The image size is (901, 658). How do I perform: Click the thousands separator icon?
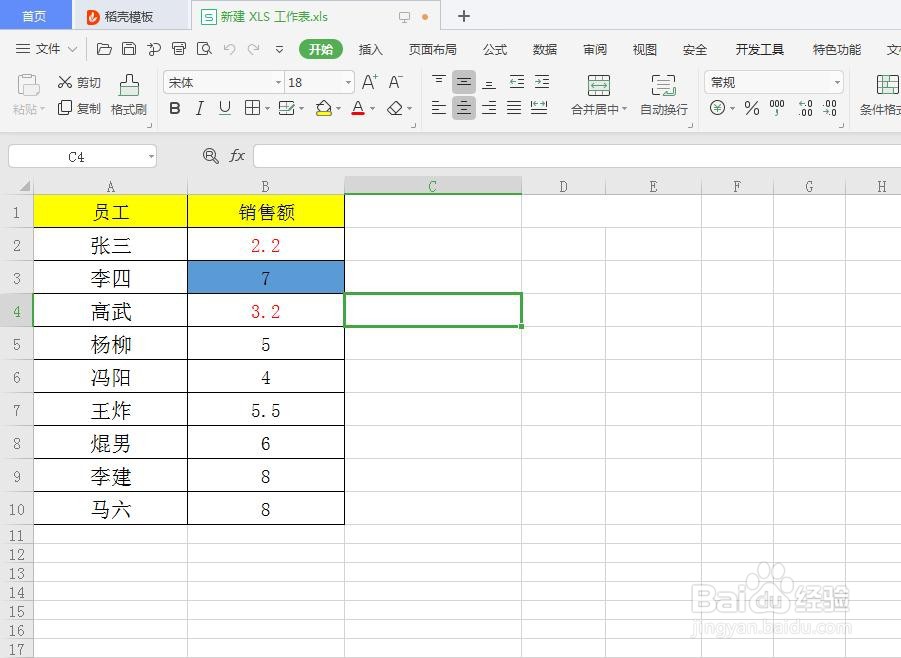click(778, 108)
